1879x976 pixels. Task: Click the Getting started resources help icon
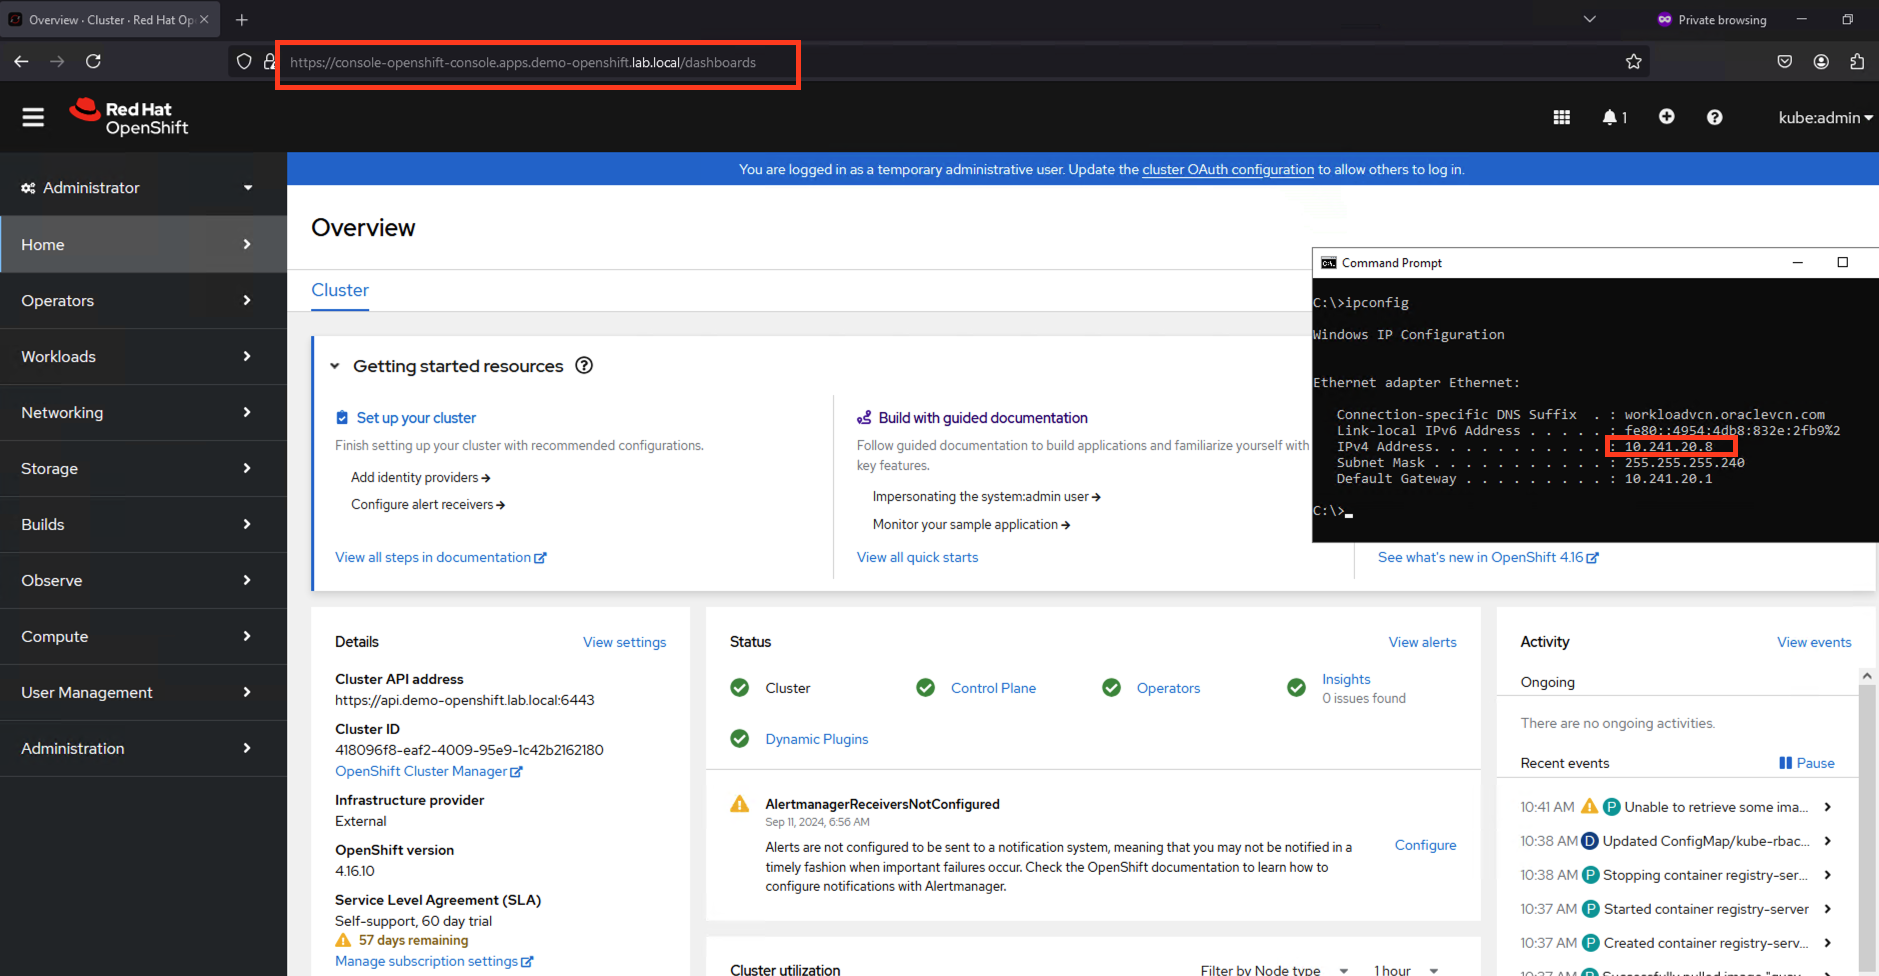[x=584, y=366]
